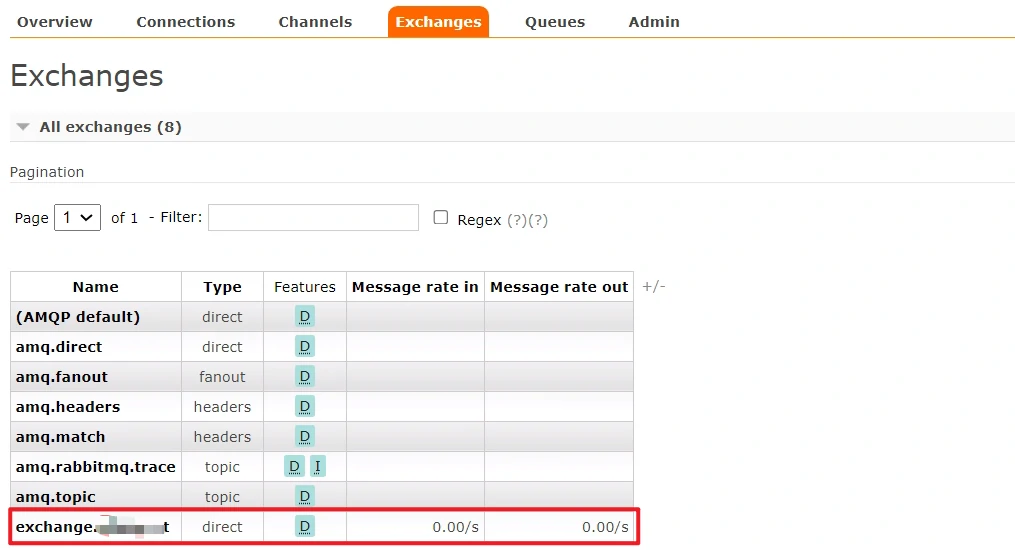Click the D badge in amq.topic row

pyautogui.click(x=305, y=497)
